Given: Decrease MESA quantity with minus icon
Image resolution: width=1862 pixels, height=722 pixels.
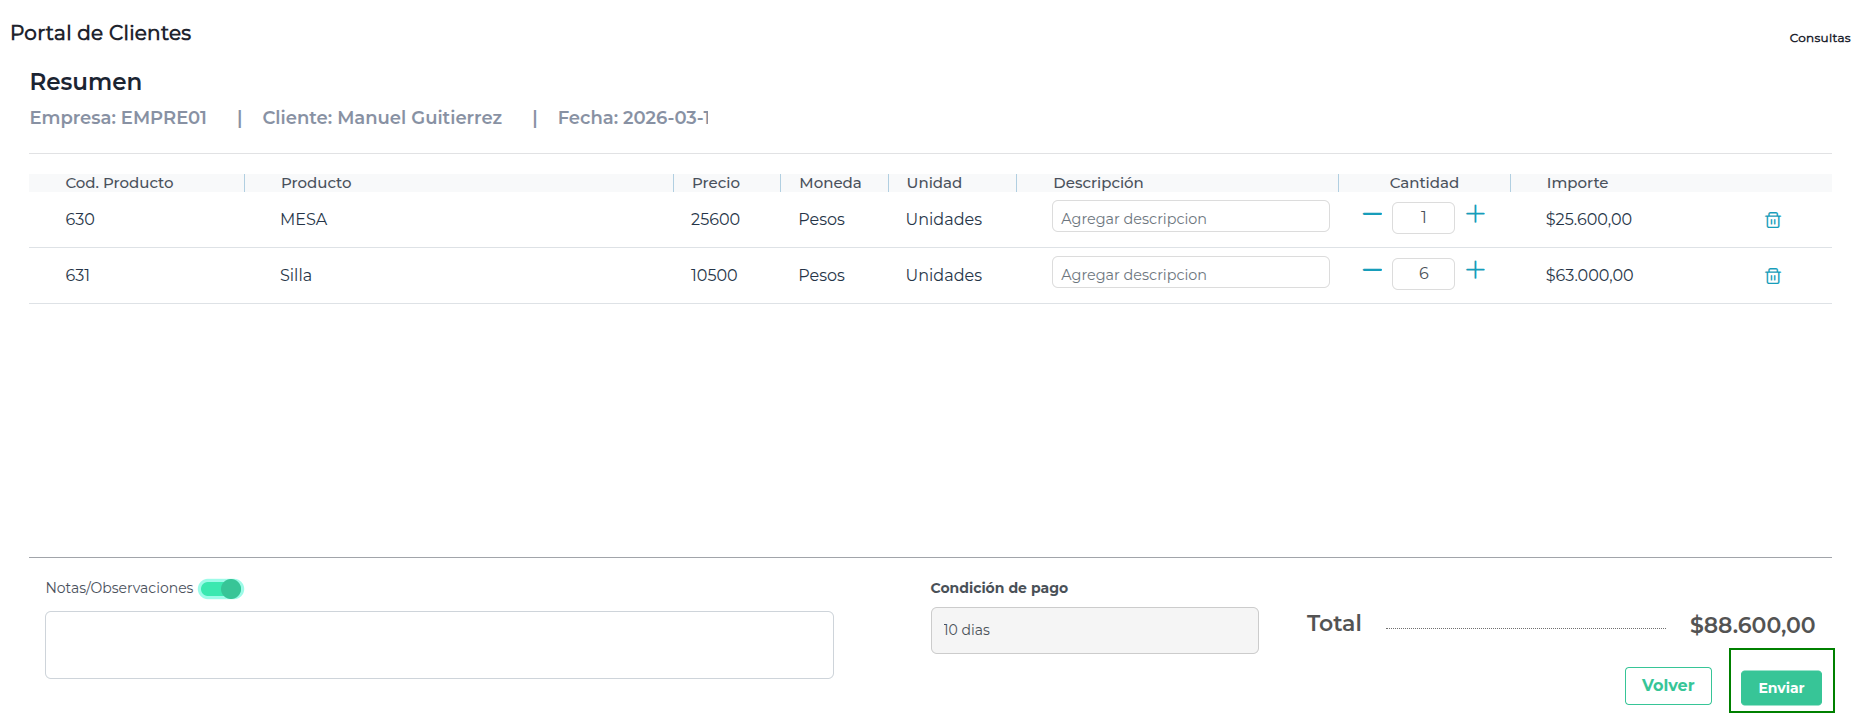Looking at the screenshot, I should click(x=1372, y=215).
